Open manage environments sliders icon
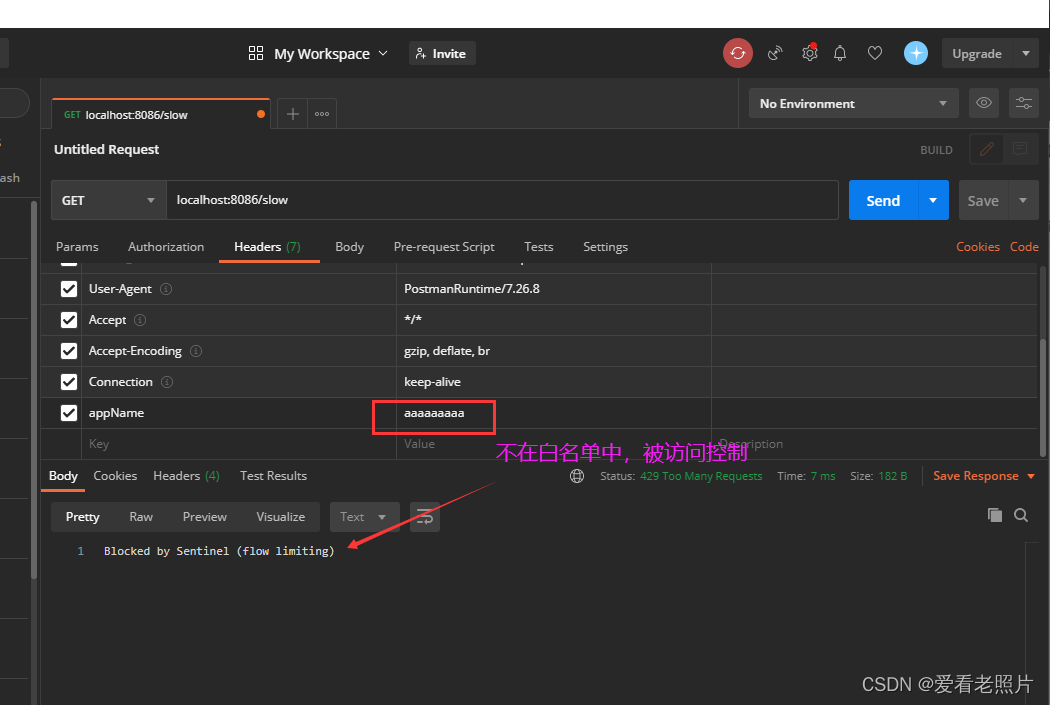Image resolution: width=1050 pixels, height=705 pixels. 1023,103
